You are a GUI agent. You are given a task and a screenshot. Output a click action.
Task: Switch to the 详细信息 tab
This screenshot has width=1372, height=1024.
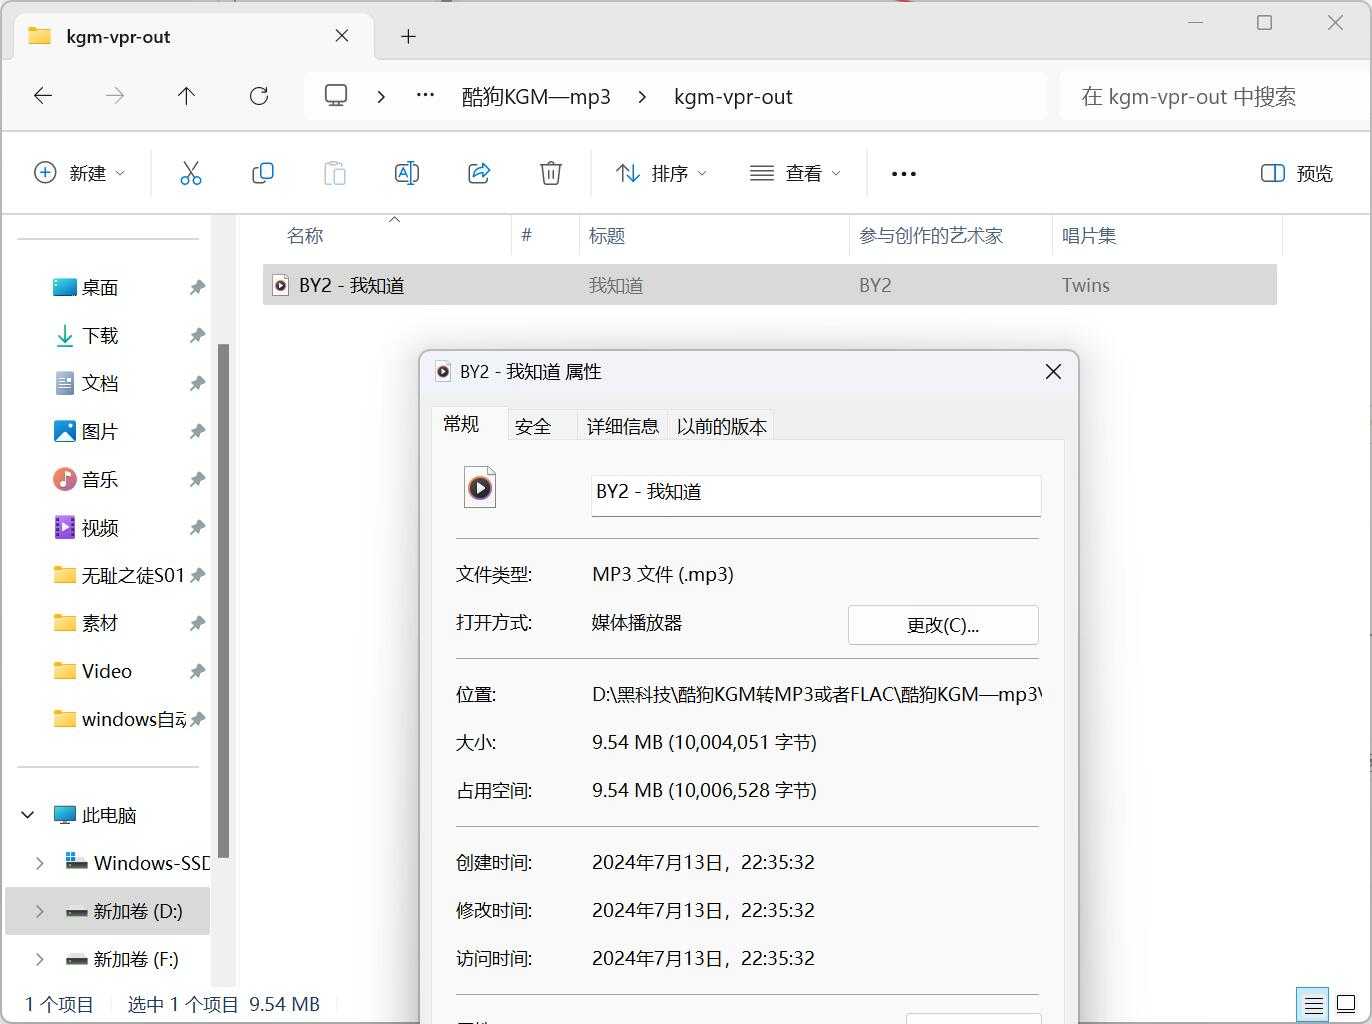tap(622, 426)
